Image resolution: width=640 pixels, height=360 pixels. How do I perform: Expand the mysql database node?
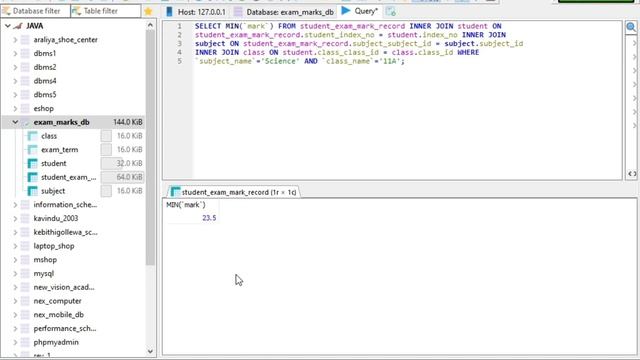pos(15,273)
